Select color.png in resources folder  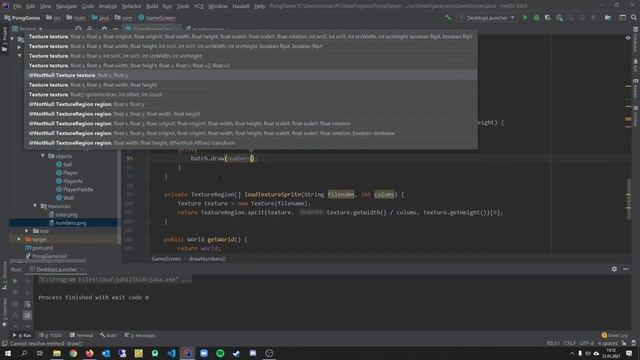tap(66, 215)
